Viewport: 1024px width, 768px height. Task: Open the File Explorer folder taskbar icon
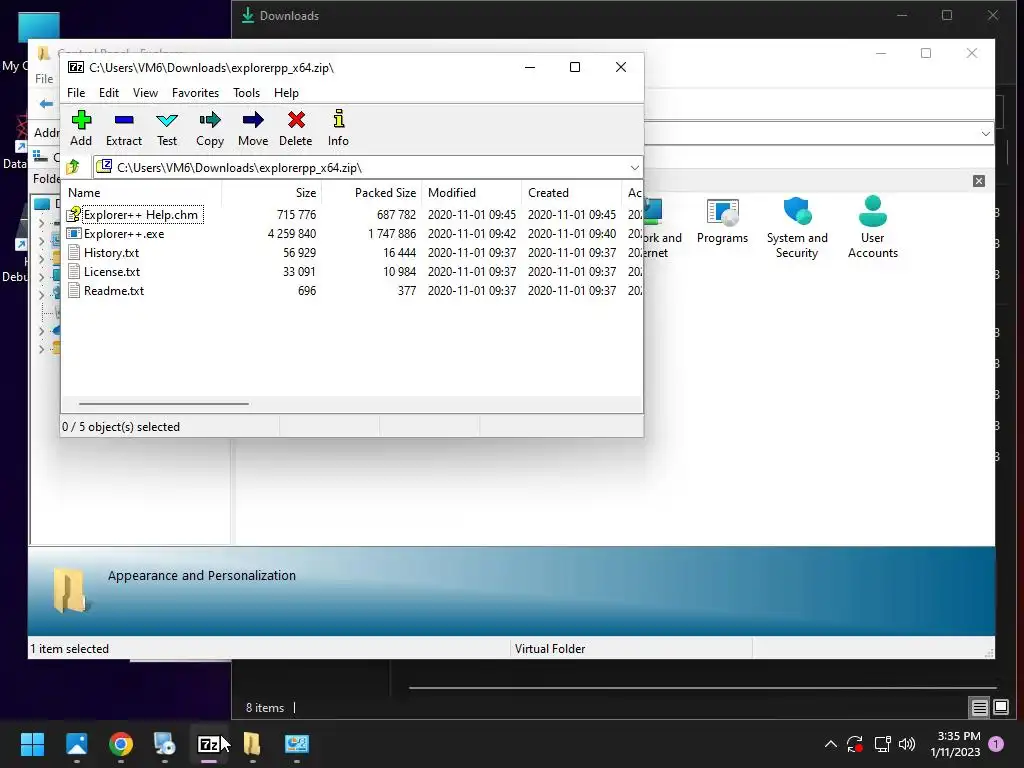252,744
